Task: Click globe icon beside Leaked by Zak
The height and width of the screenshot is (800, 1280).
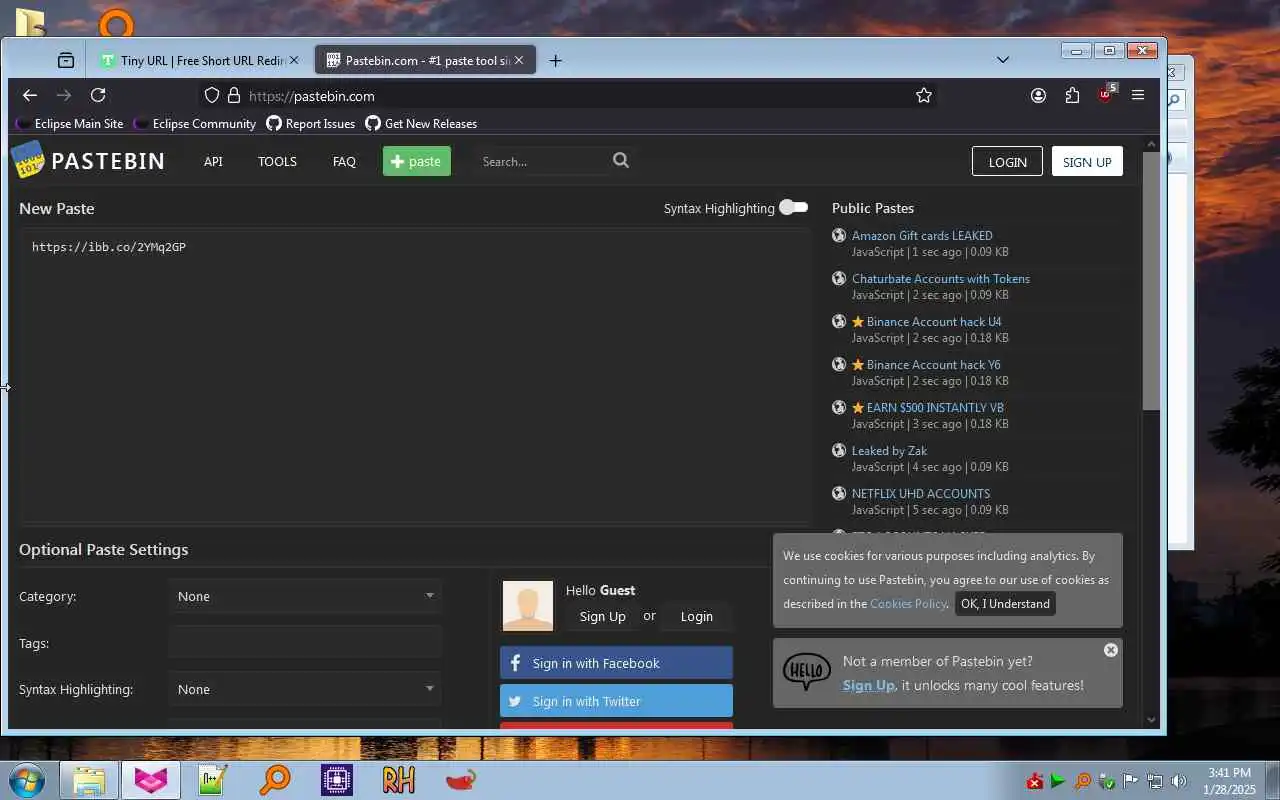Action: (x=839, y=451)
